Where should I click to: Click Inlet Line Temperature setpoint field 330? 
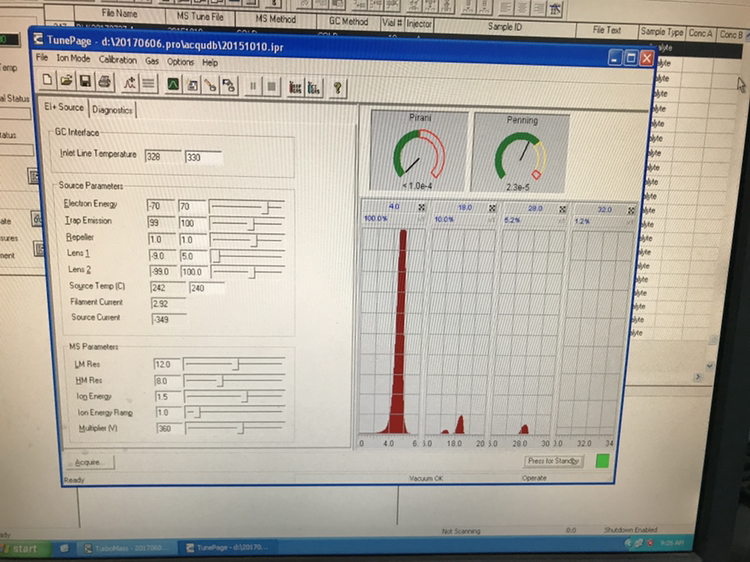click(x=203, y=157)
